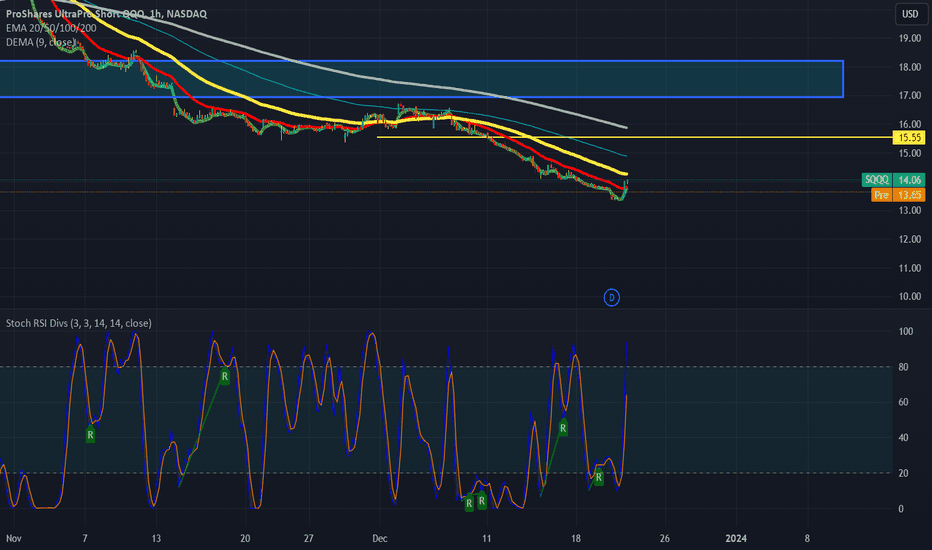The image size is (932, 550).
Task: Click the R marker near Dec 18 low
Action: click(599, 477)
